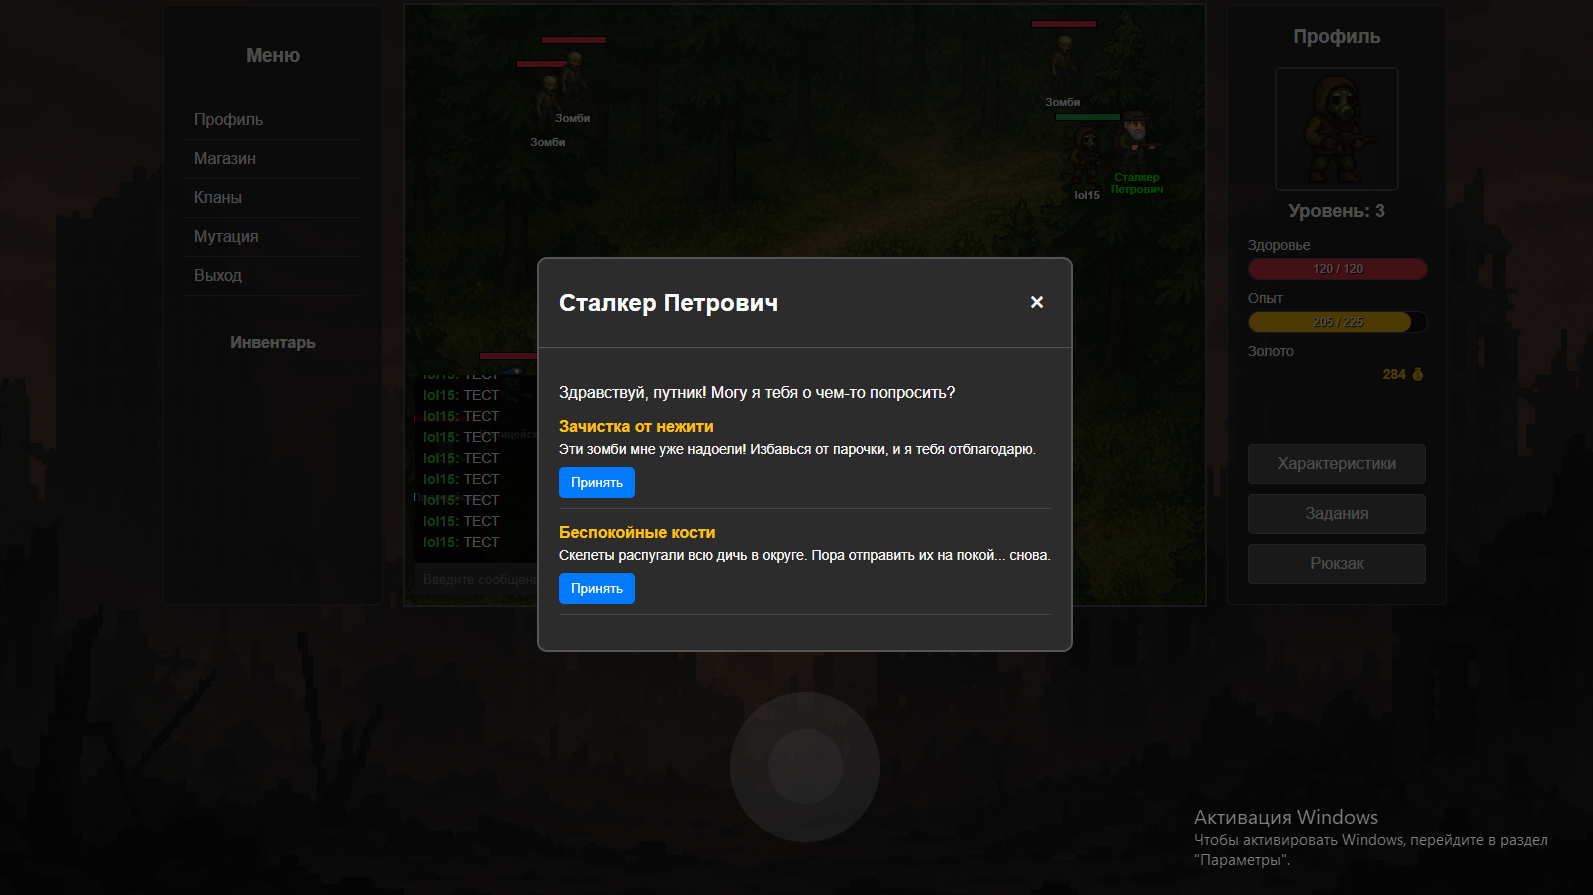Viewport: 1593px width, 895px height.
Task: Accept the Зачистка от нежити quest
Action: (596, 482)
